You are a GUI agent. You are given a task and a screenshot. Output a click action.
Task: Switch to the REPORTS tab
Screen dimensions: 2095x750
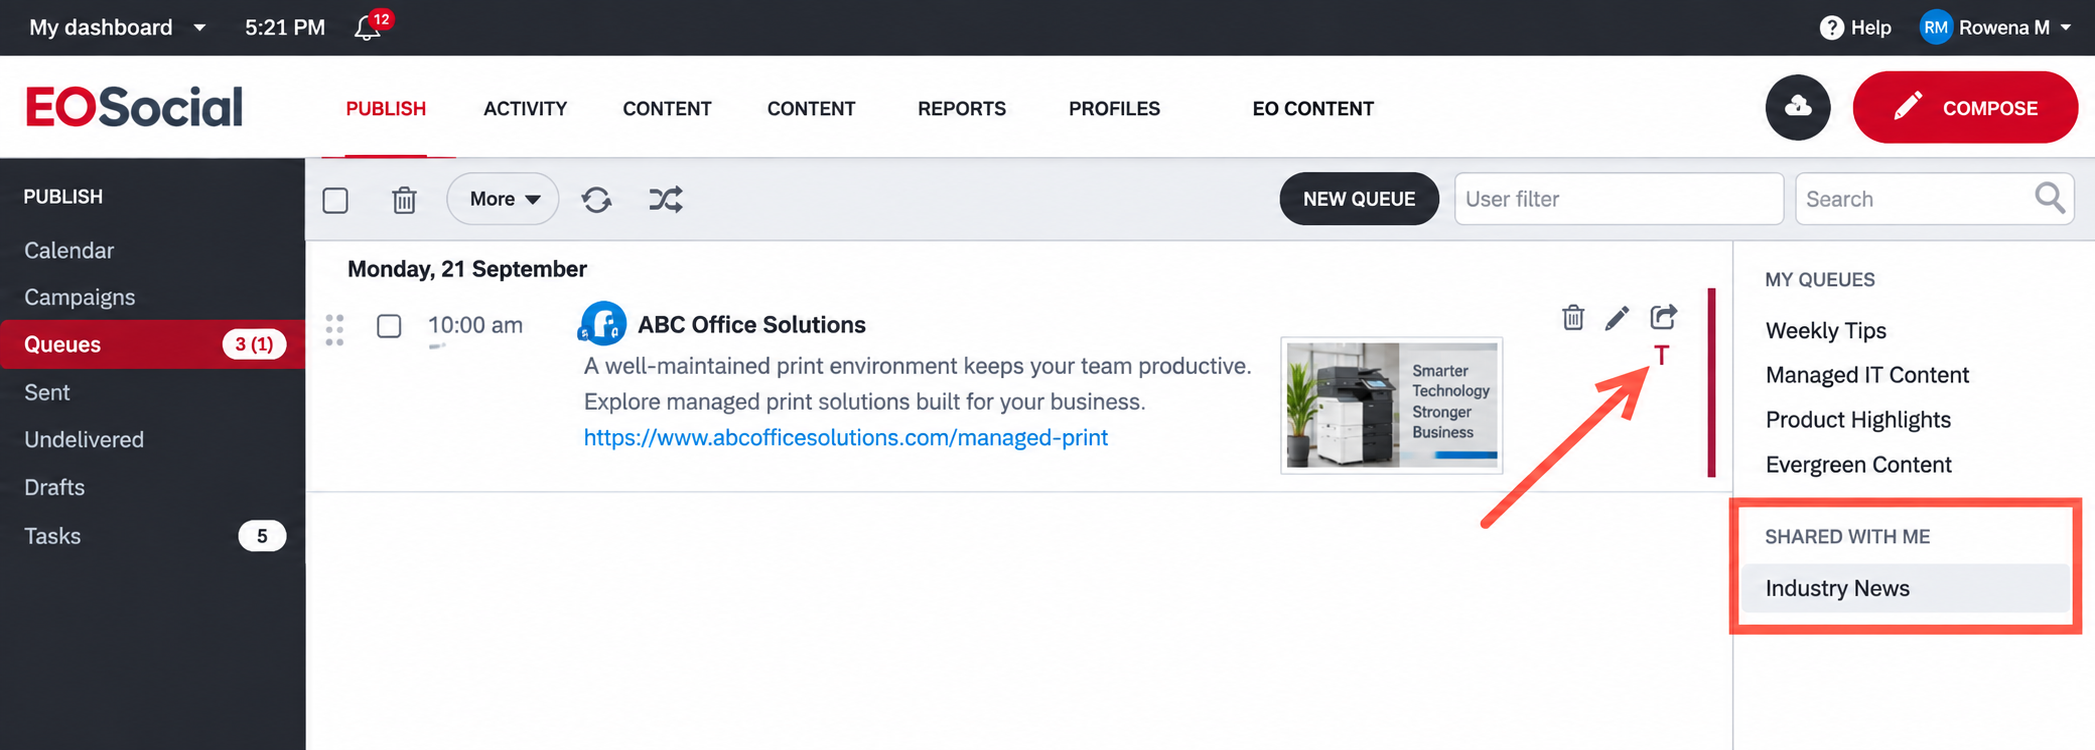coord(962,108)
